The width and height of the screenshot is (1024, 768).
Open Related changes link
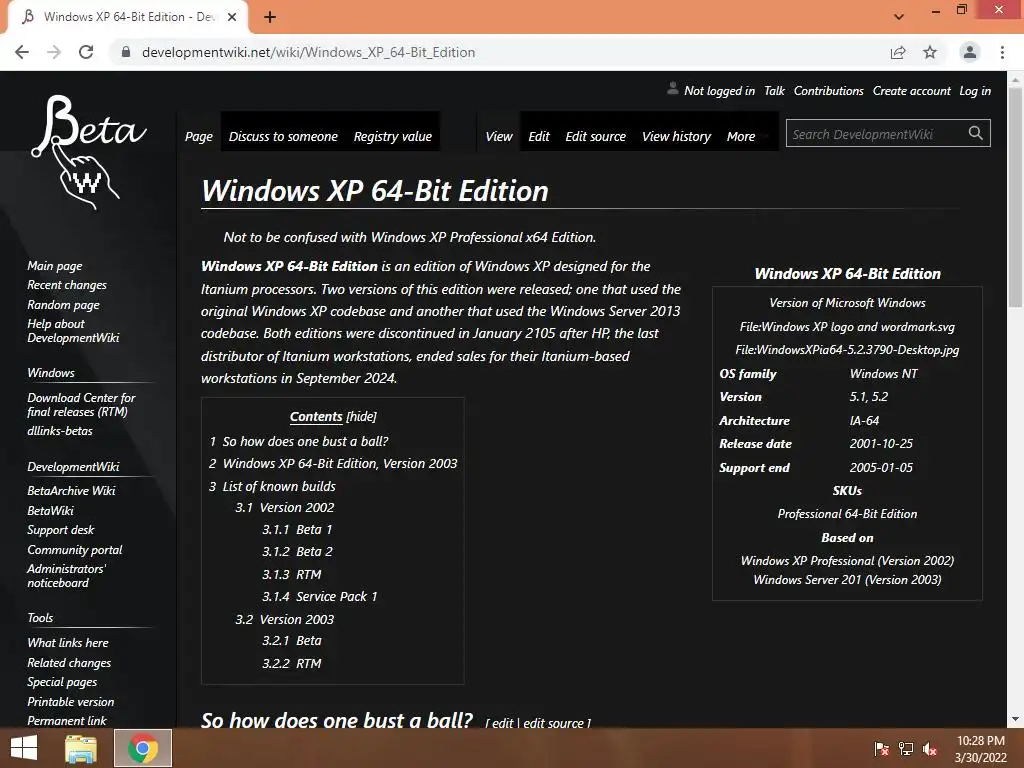tap(69, 663)
